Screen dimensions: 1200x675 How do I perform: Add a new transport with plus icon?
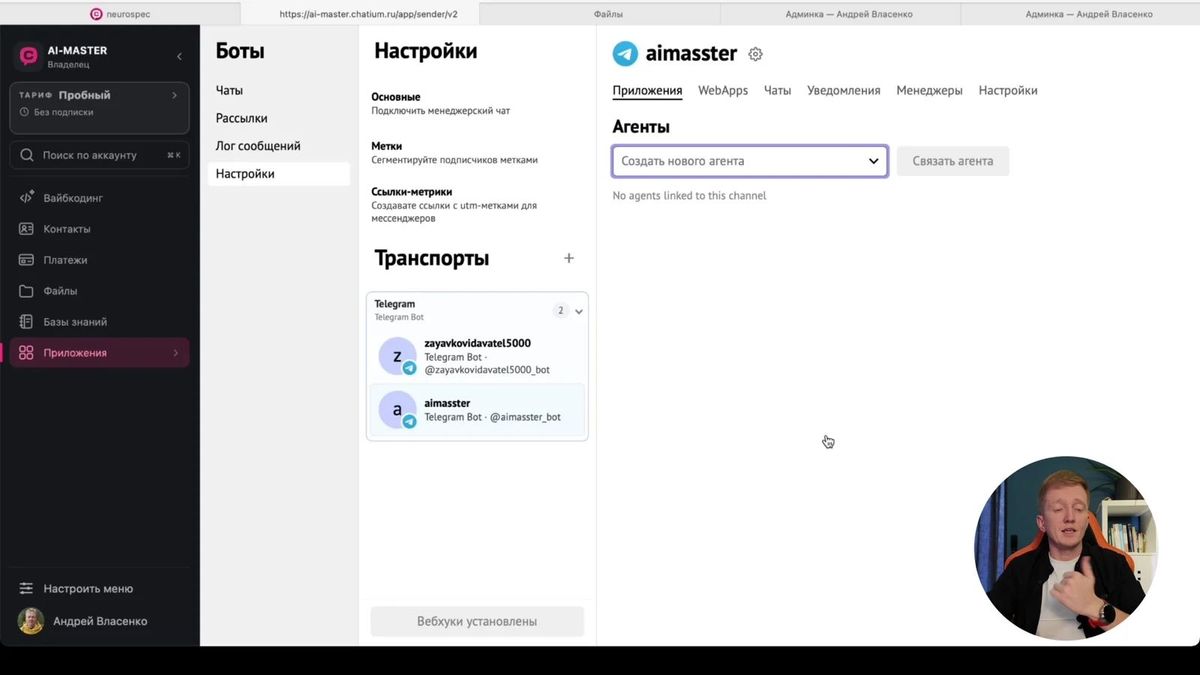569,258
